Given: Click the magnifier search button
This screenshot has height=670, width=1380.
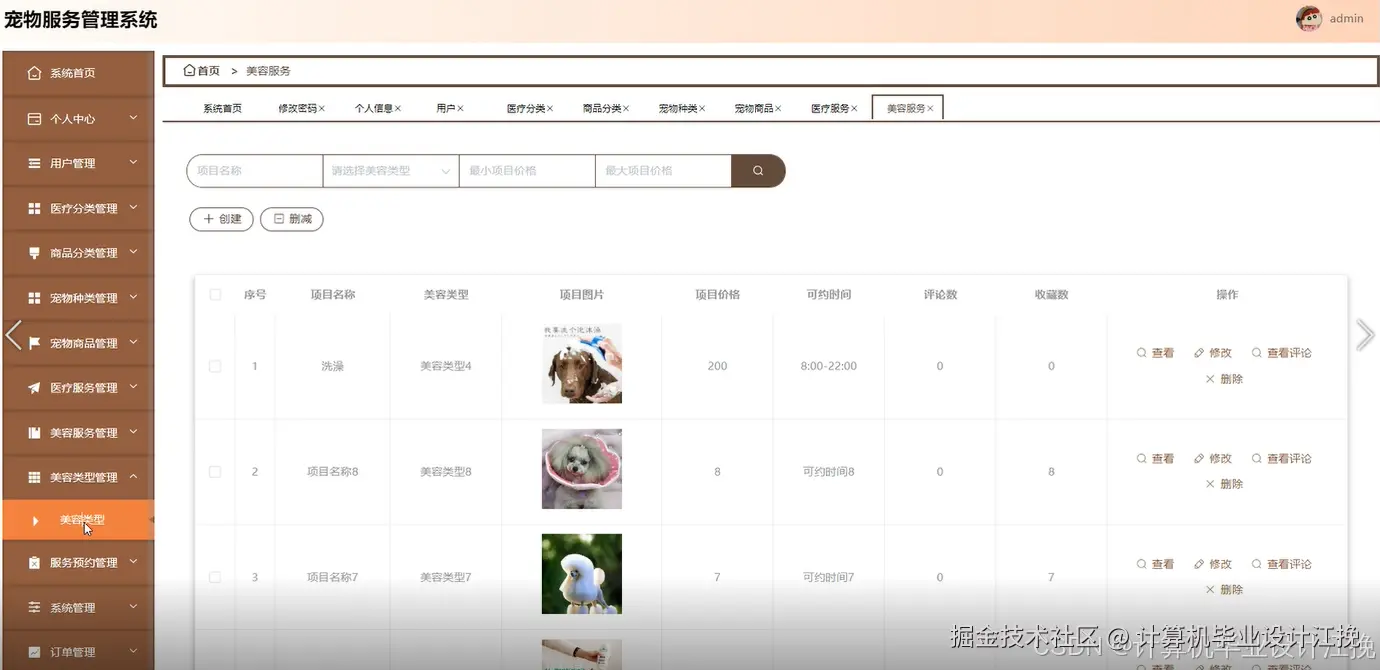Looking at the screenshot, I should (758, 171).
